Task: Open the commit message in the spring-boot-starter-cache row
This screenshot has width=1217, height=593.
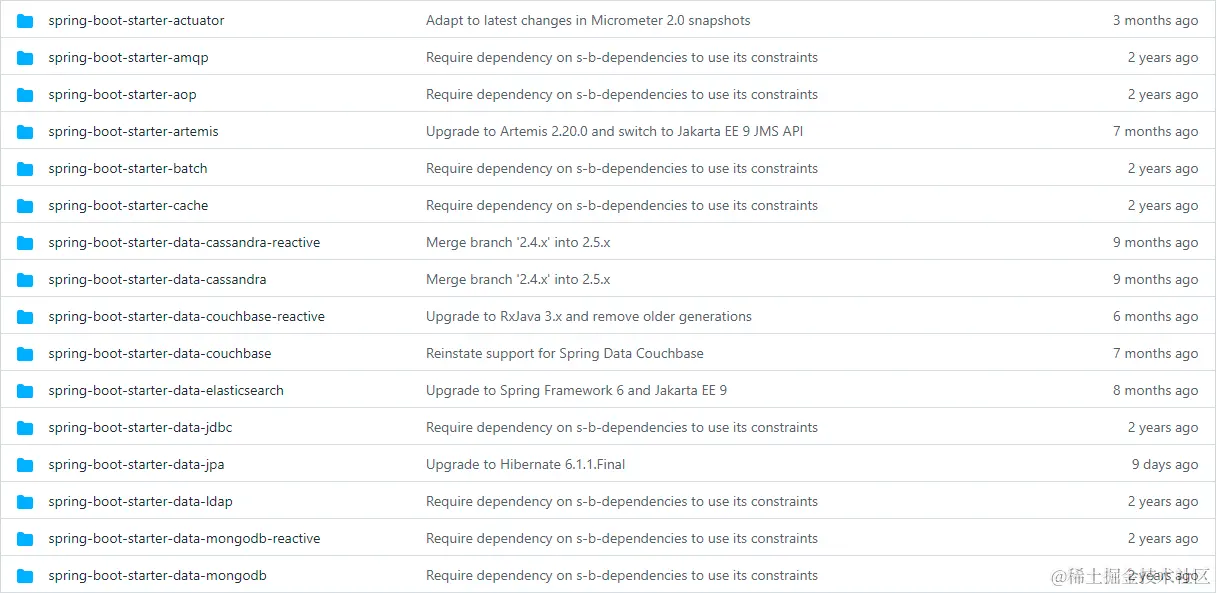Action: coord(622,206)
